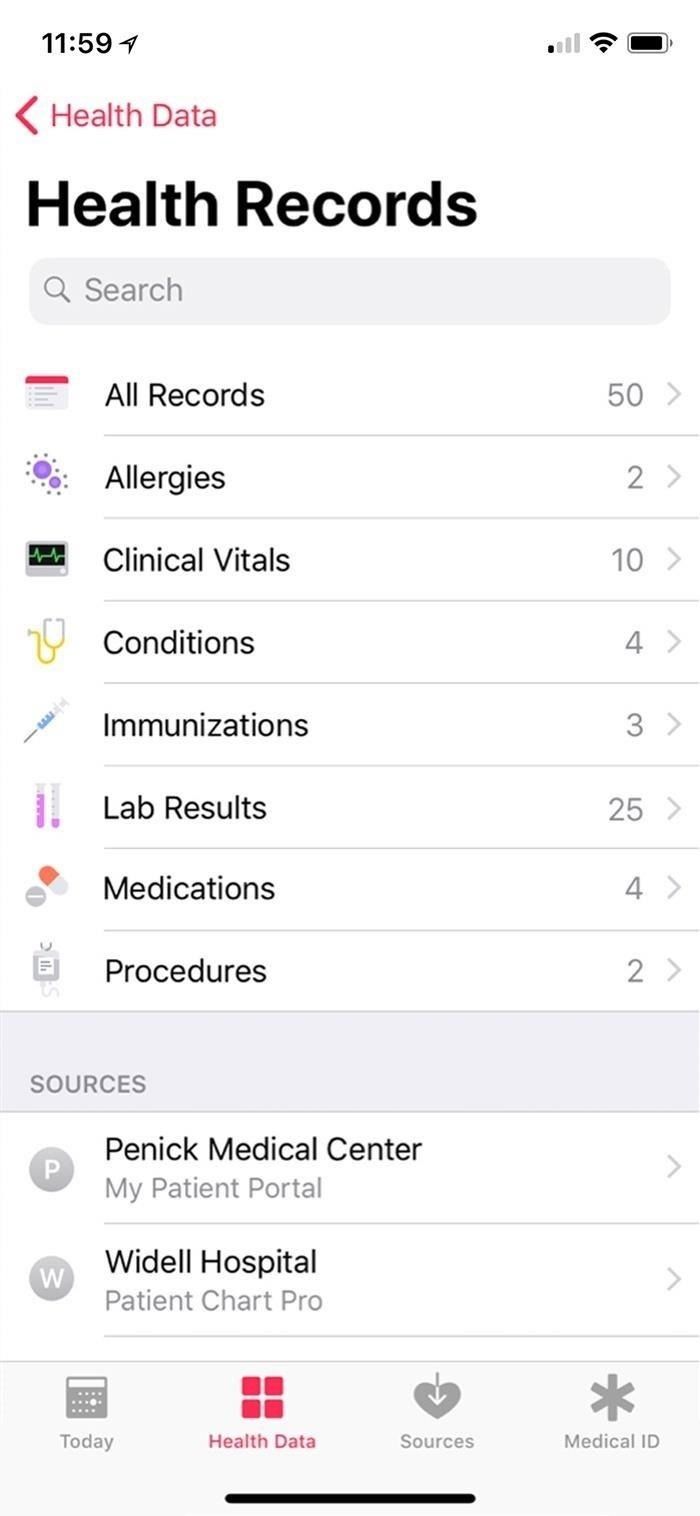Viewport: 700px width, 1516px height.
Task: Expand Penick Medical Center chevron
Action: coord(674,1167)
